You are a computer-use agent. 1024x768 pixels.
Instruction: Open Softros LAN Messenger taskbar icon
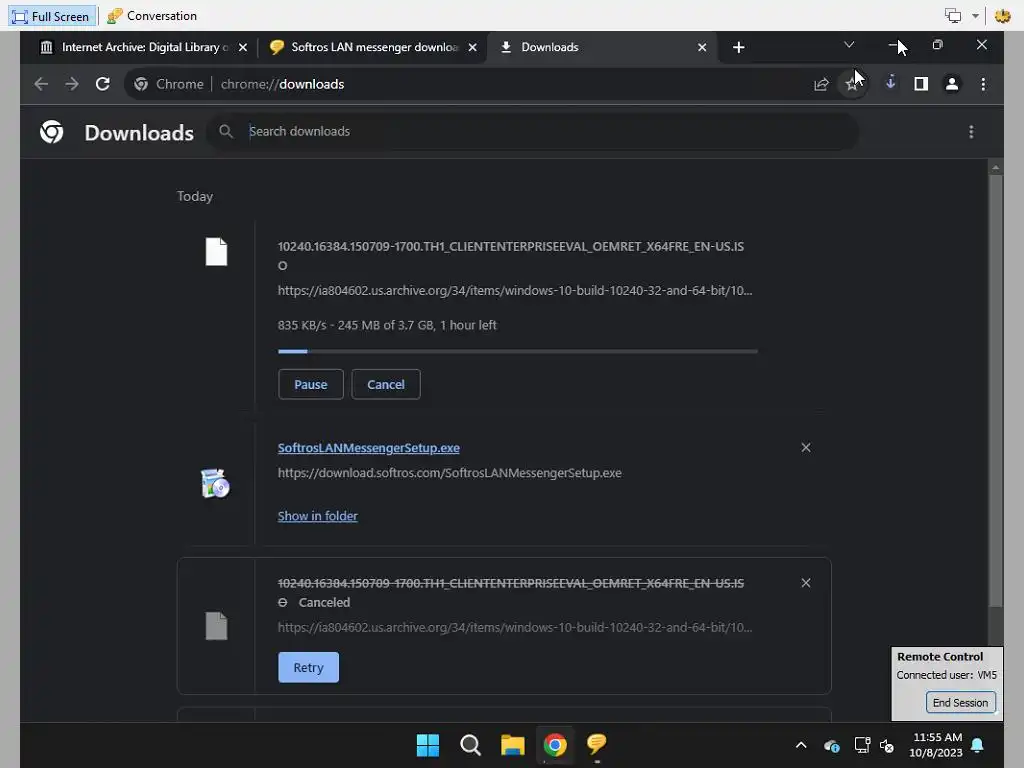(596, 744)
